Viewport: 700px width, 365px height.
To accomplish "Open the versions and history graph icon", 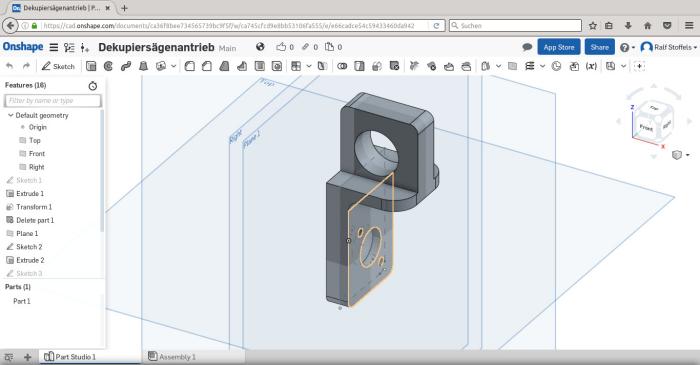I will coord(69,47).
